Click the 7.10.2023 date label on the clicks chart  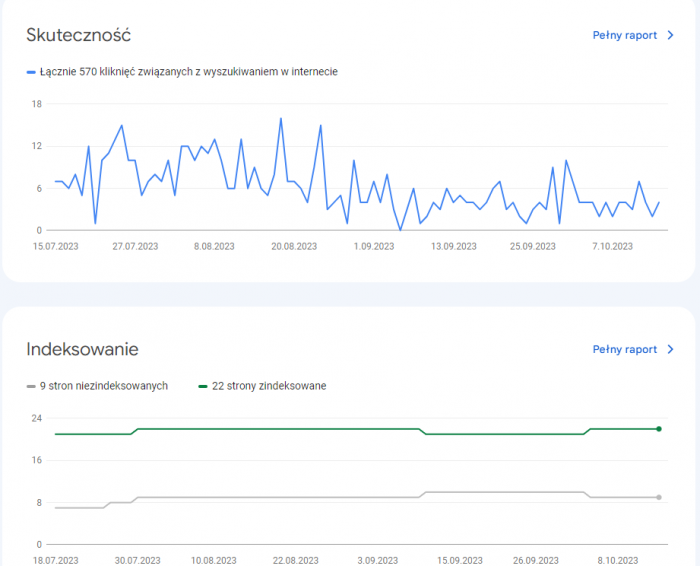(x=612, y=246)
